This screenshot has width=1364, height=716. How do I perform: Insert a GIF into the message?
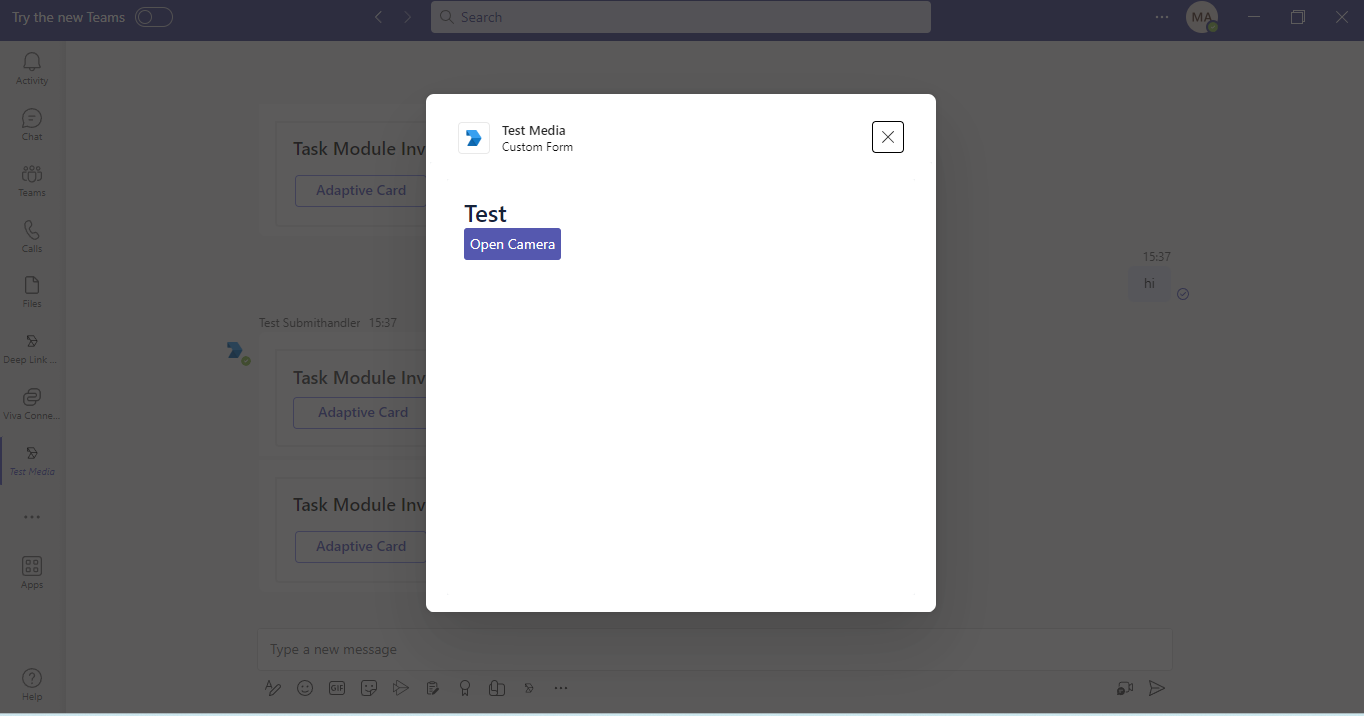coord(337,688)
